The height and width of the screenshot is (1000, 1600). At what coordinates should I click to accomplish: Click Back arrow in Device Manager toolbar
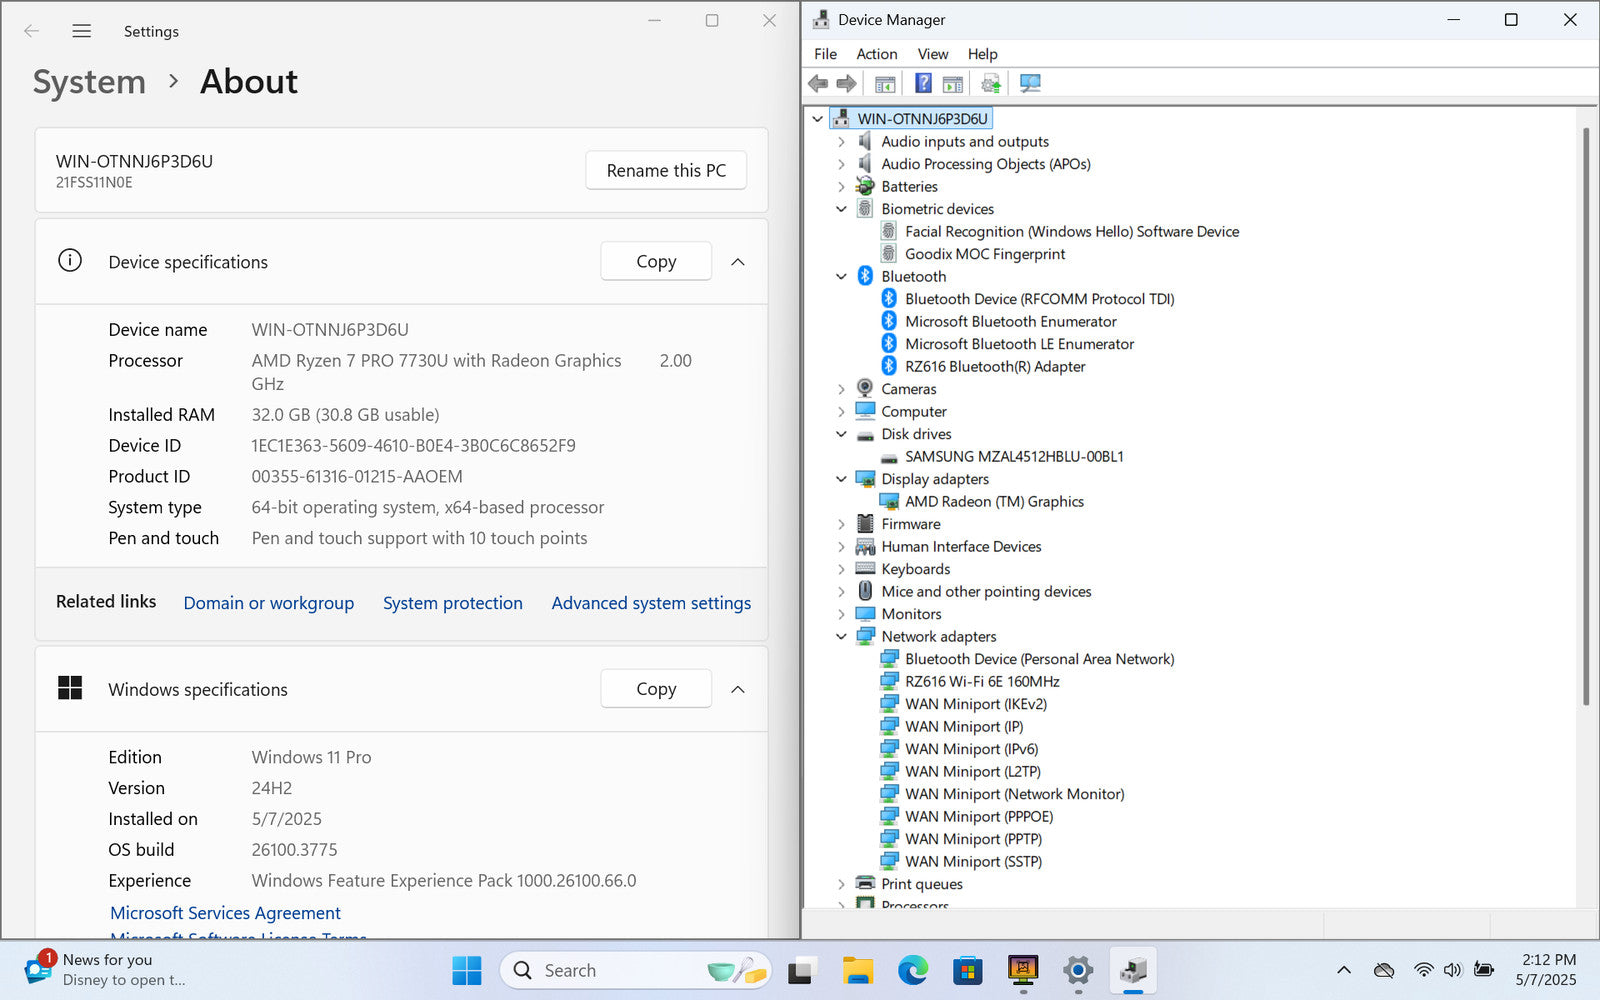click(x=818, y=83)
